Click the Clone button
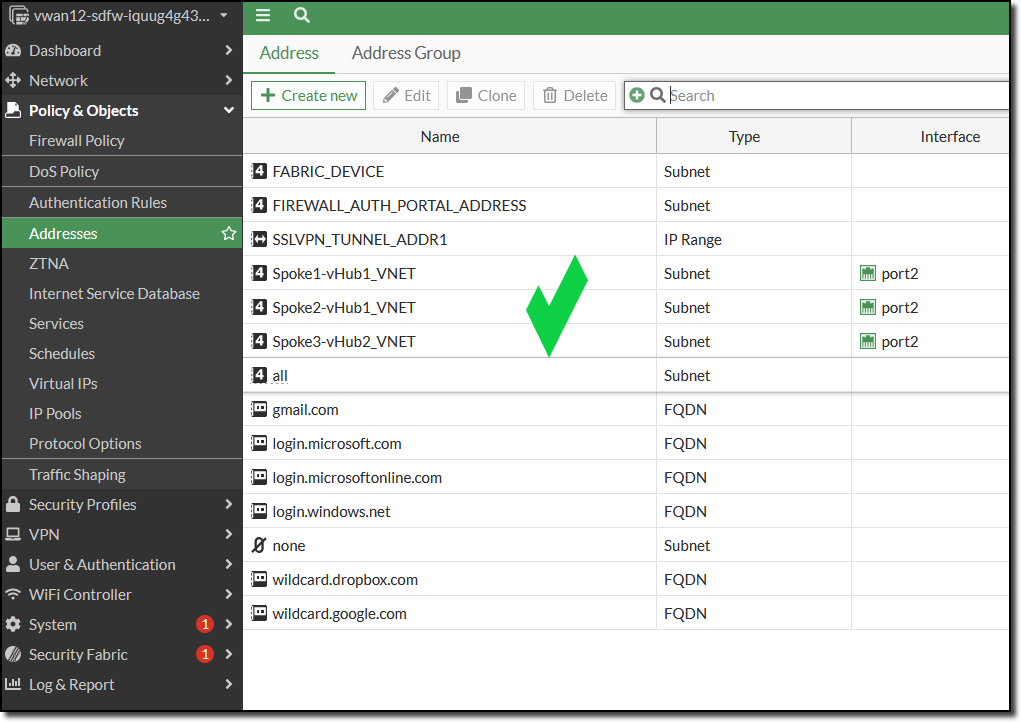The height and width of the screenshot is (722, 1021). point(486,96)
